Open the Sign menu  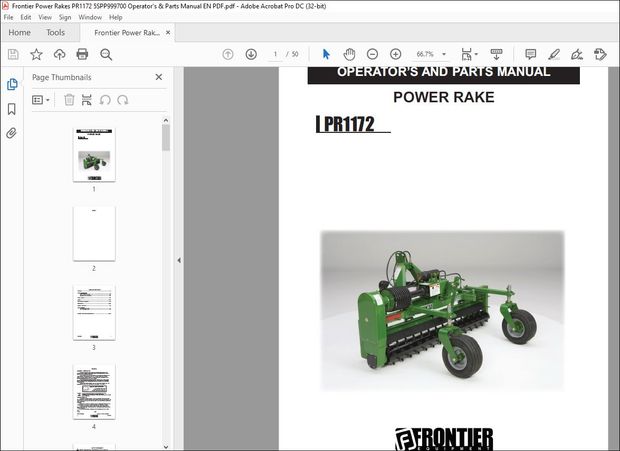65,17
